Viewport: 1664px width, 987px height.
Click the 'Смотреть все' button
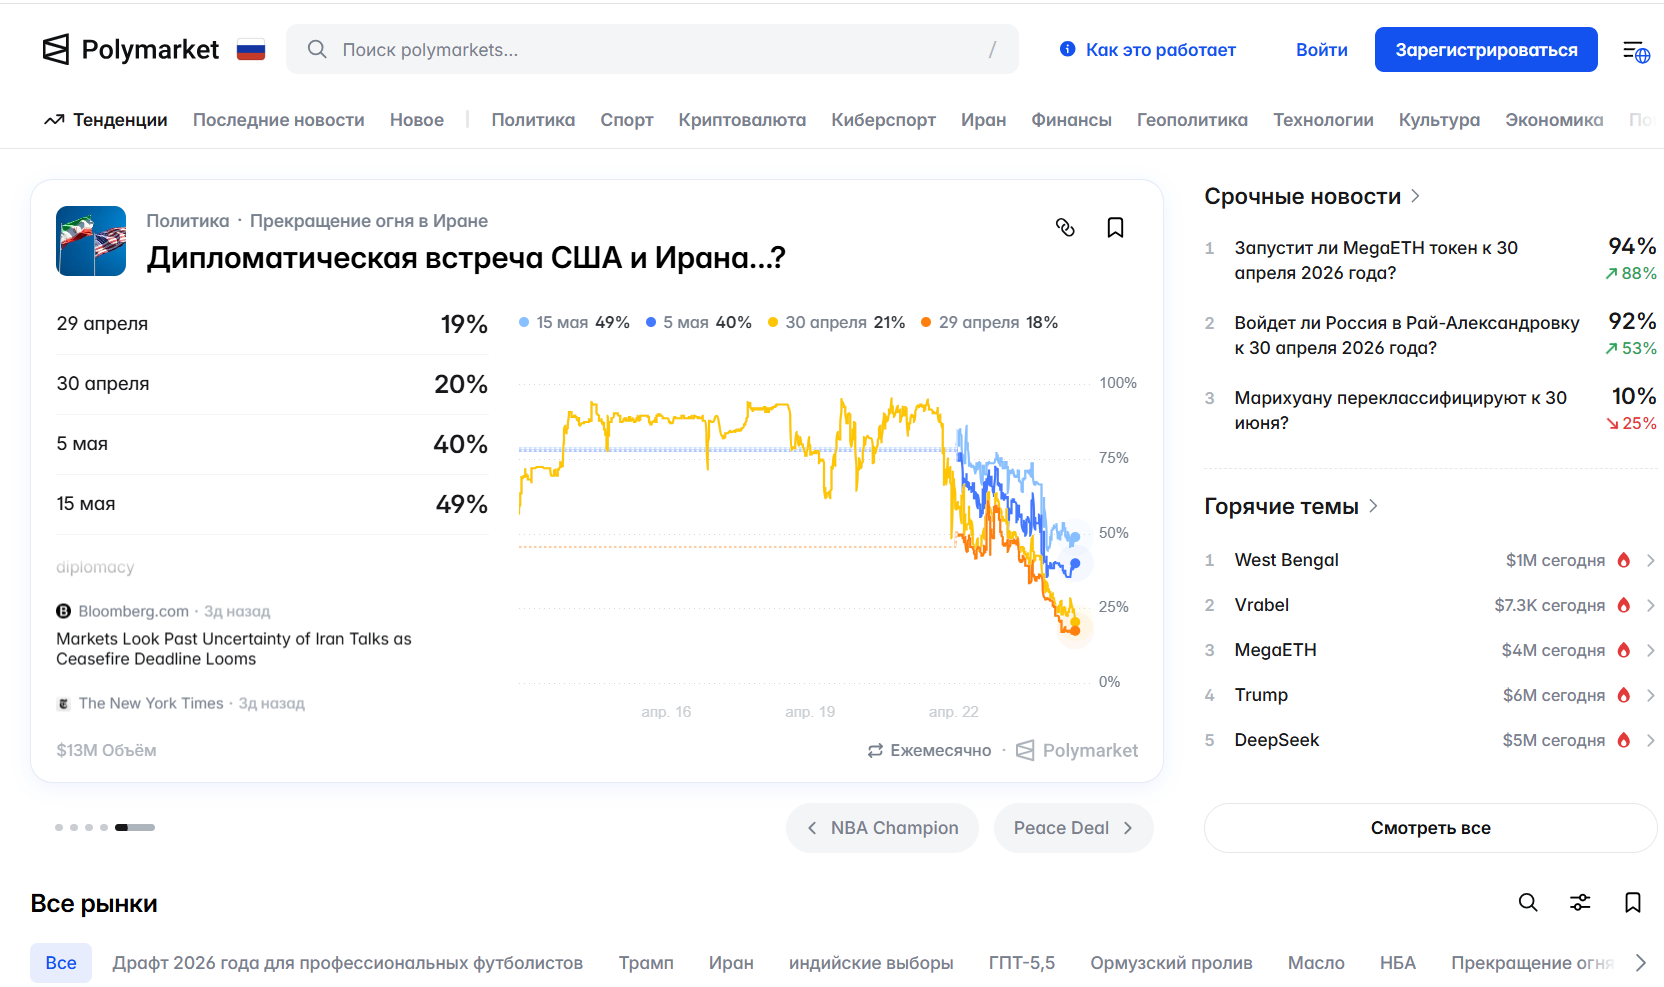coord(1430,828)
